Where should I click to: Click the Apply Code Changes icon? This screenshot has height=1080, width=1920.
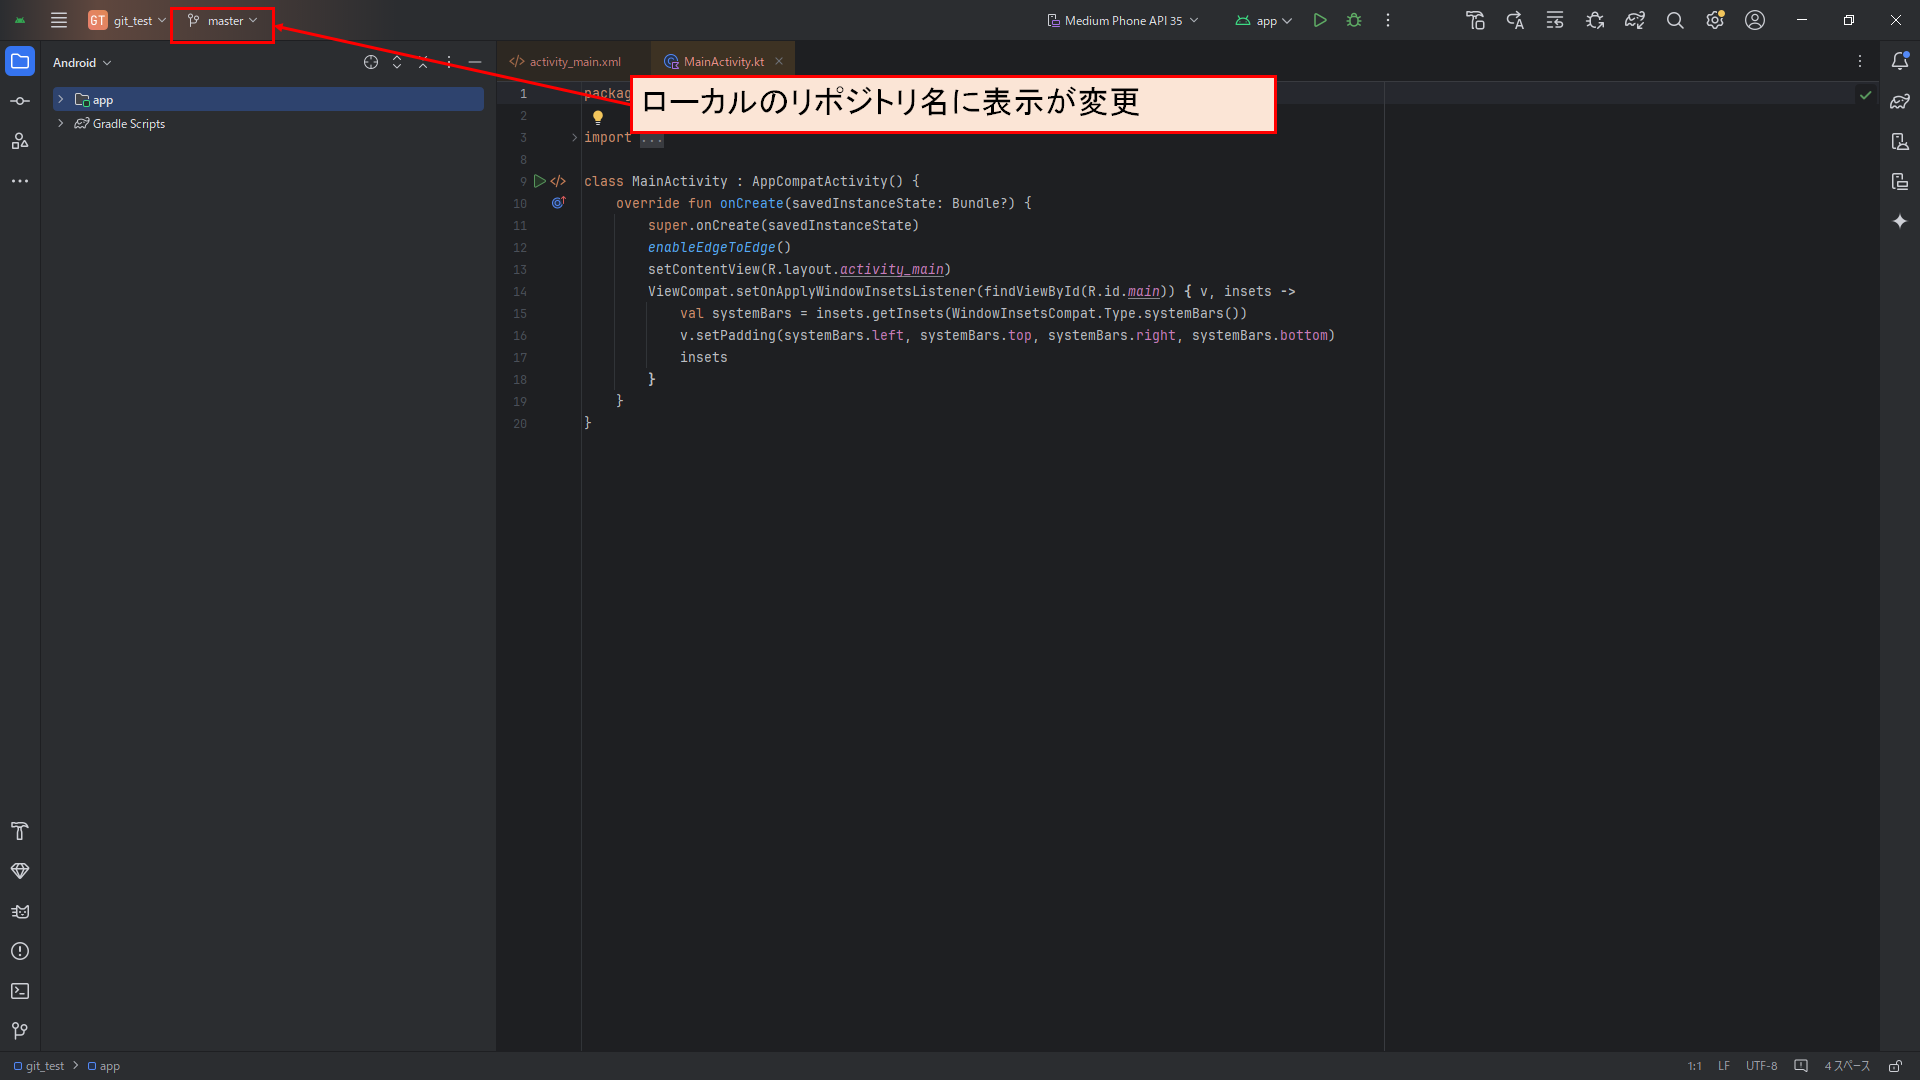pyautogui.click(x=1555, y=20)
